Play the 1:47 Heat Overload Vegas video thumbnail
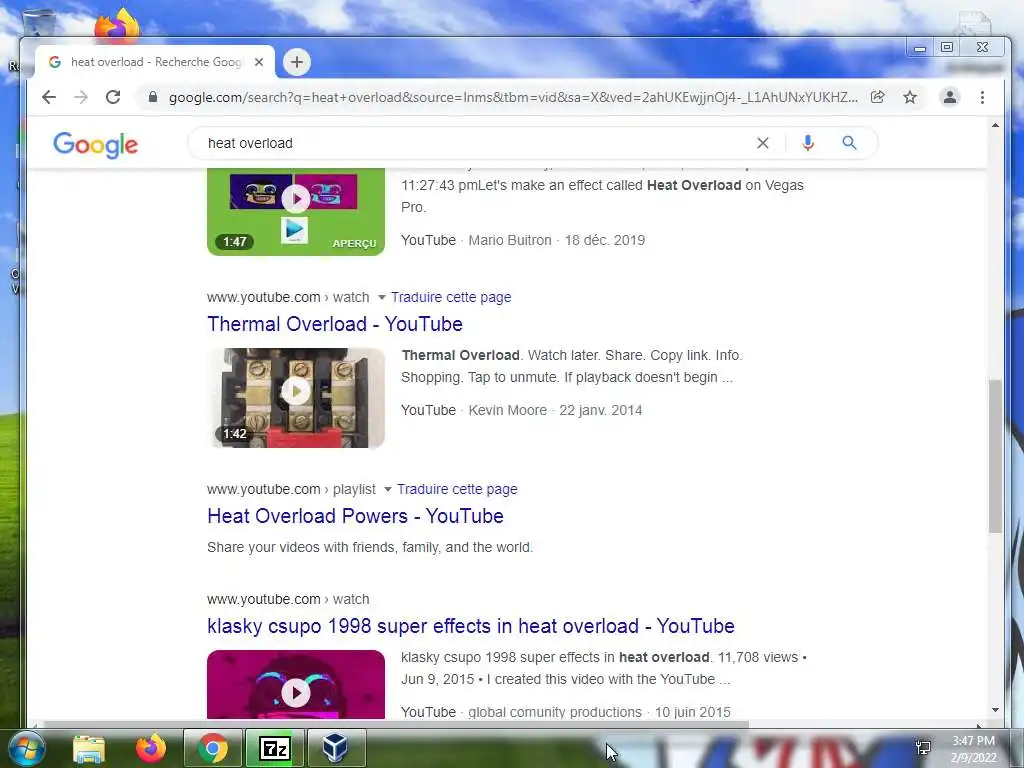 click(x=296, y=211)
